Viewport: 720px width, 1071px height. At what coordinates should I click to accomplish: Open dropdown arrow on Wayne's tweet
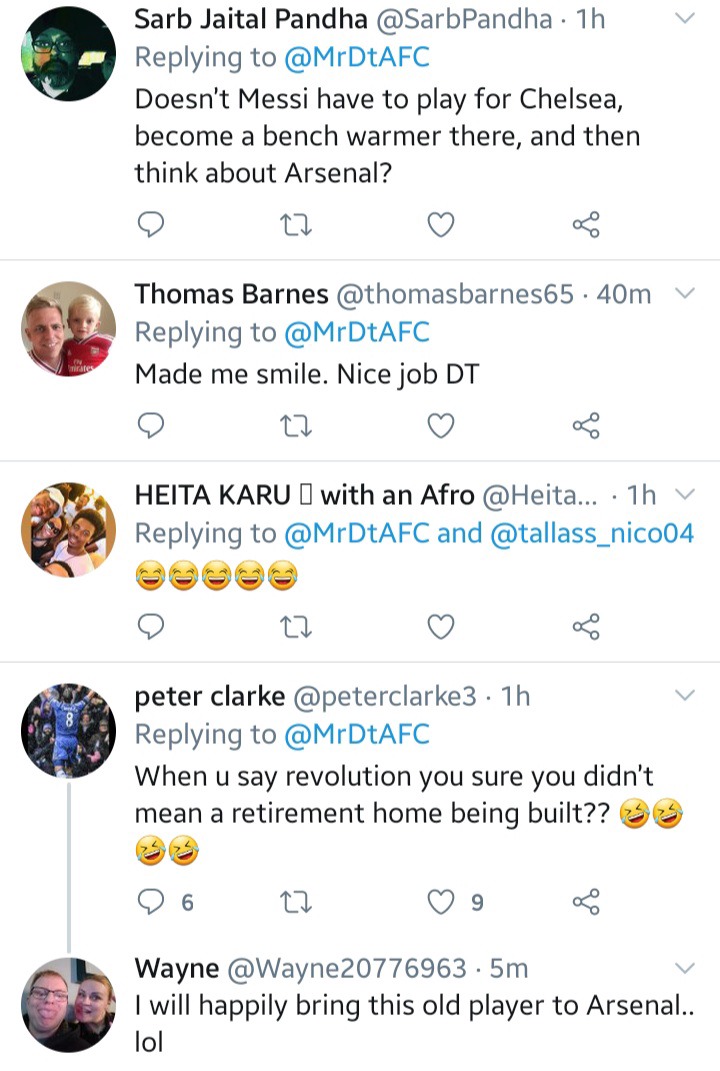click(x=684, y=968)
